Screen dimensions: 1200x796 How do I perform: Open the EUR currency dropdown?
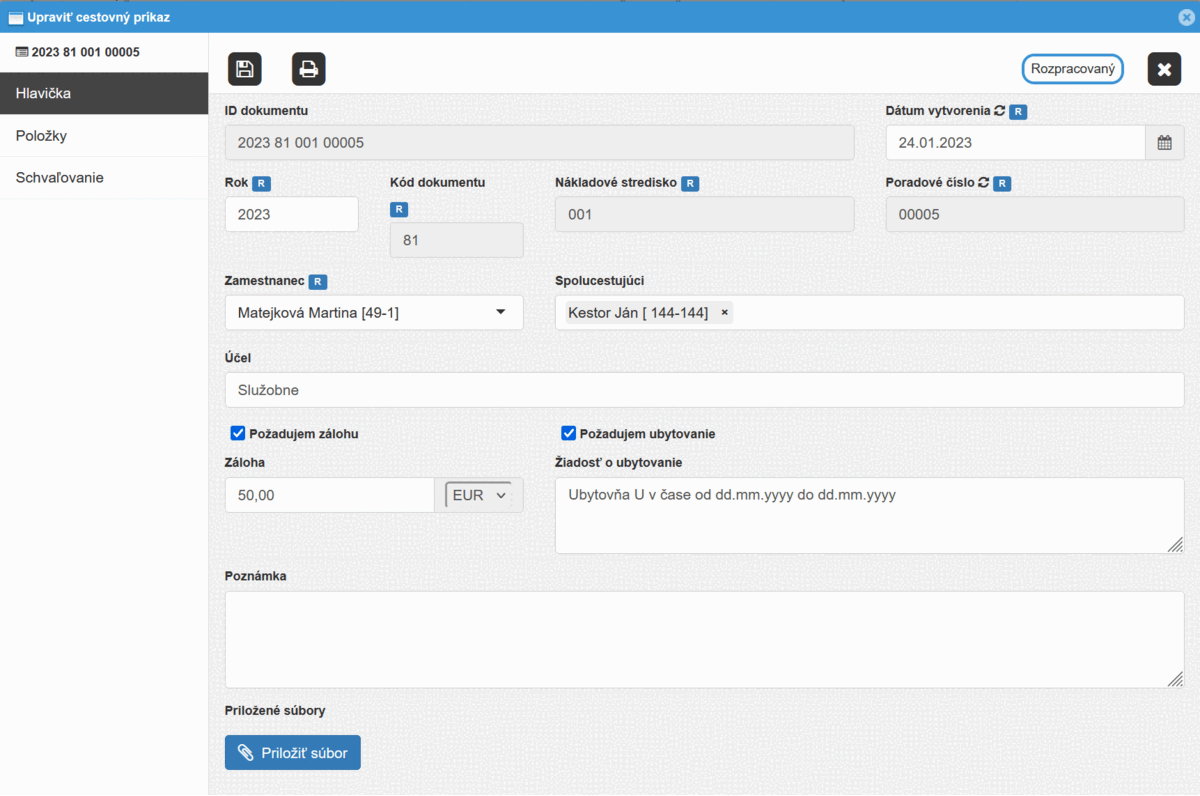click(481, 495)
